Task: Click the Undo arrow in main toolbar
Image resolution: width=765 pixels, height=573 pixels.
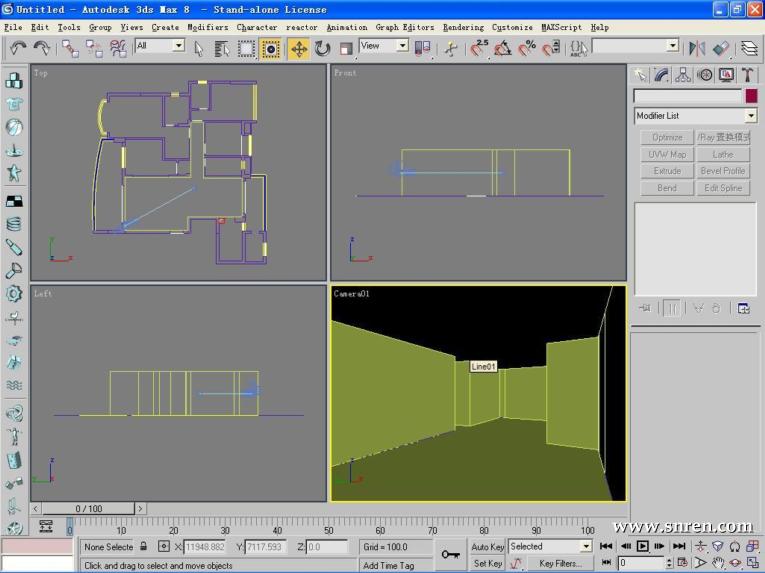Action: [17, 47]
